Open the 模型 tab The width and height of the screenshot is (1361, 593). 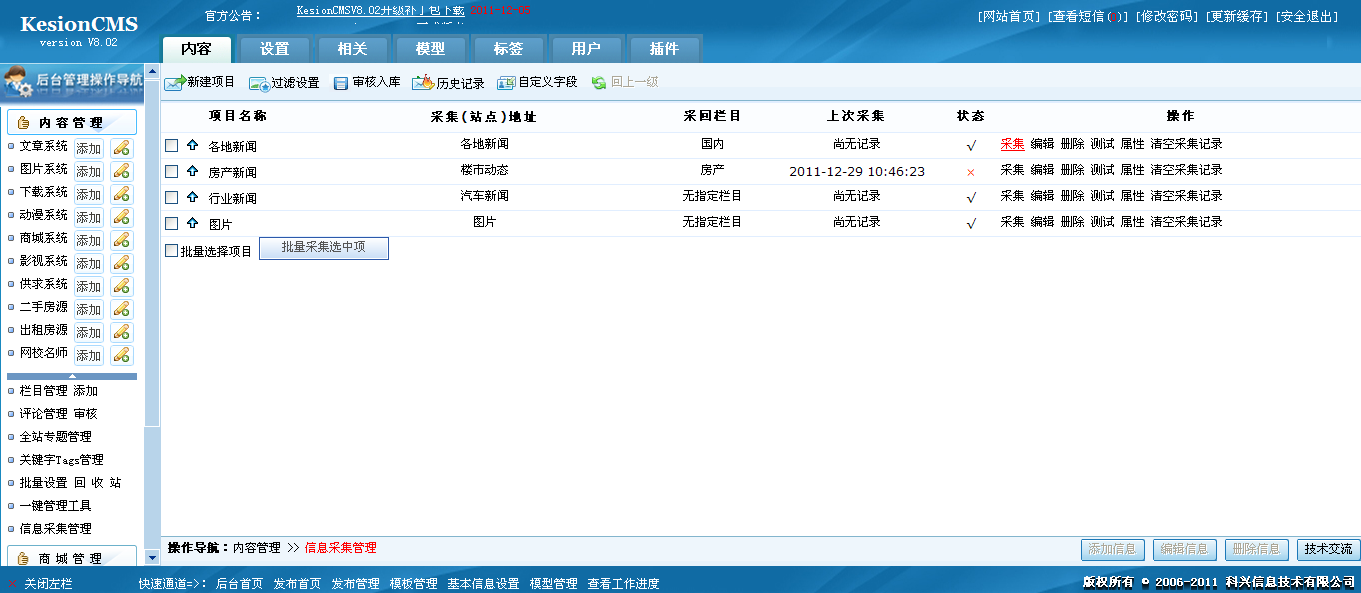[x=431, y=49]
